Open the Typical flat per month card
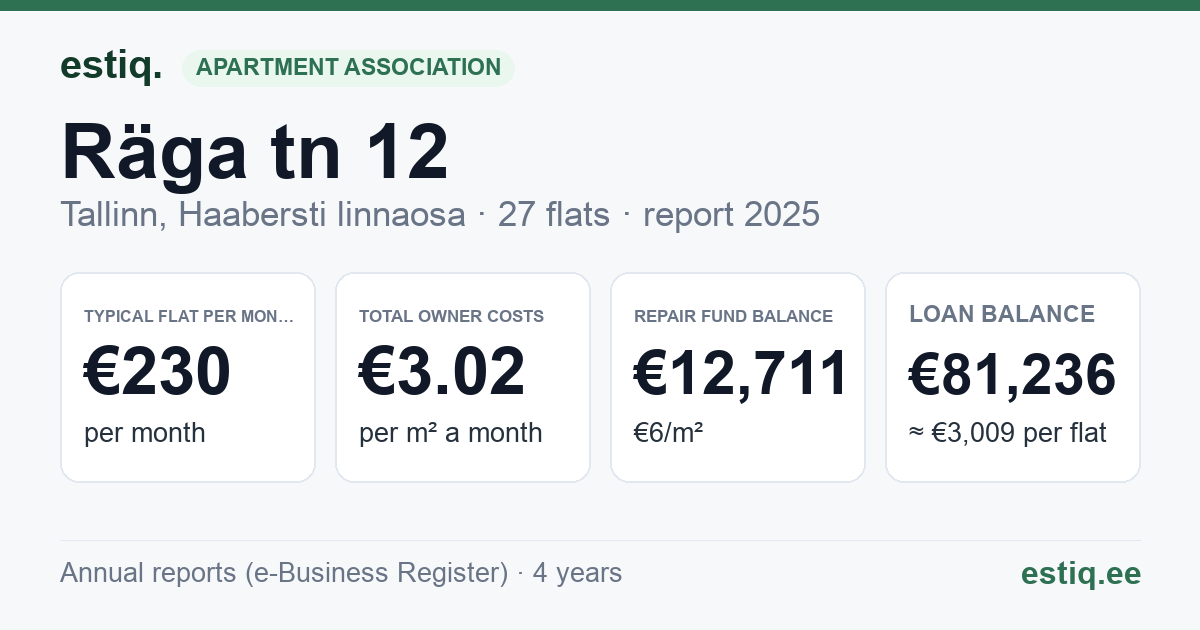 [188, 377]
